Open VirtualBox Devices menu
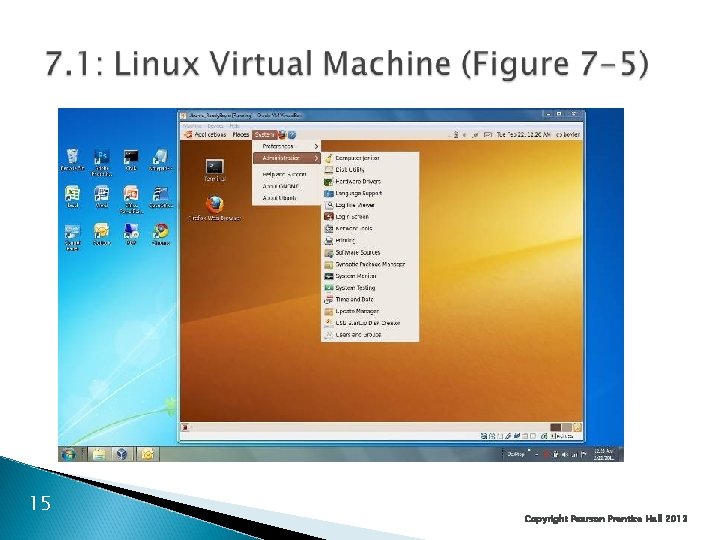This screenshot has width=720, height=540. [x=215, y=125]
